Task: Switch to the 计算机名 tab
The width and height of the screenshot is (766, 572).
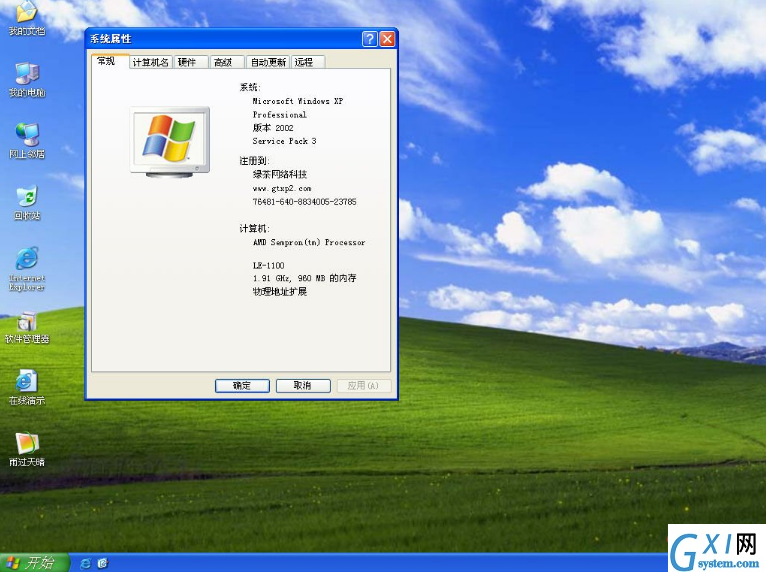Action: coord(150,62)
